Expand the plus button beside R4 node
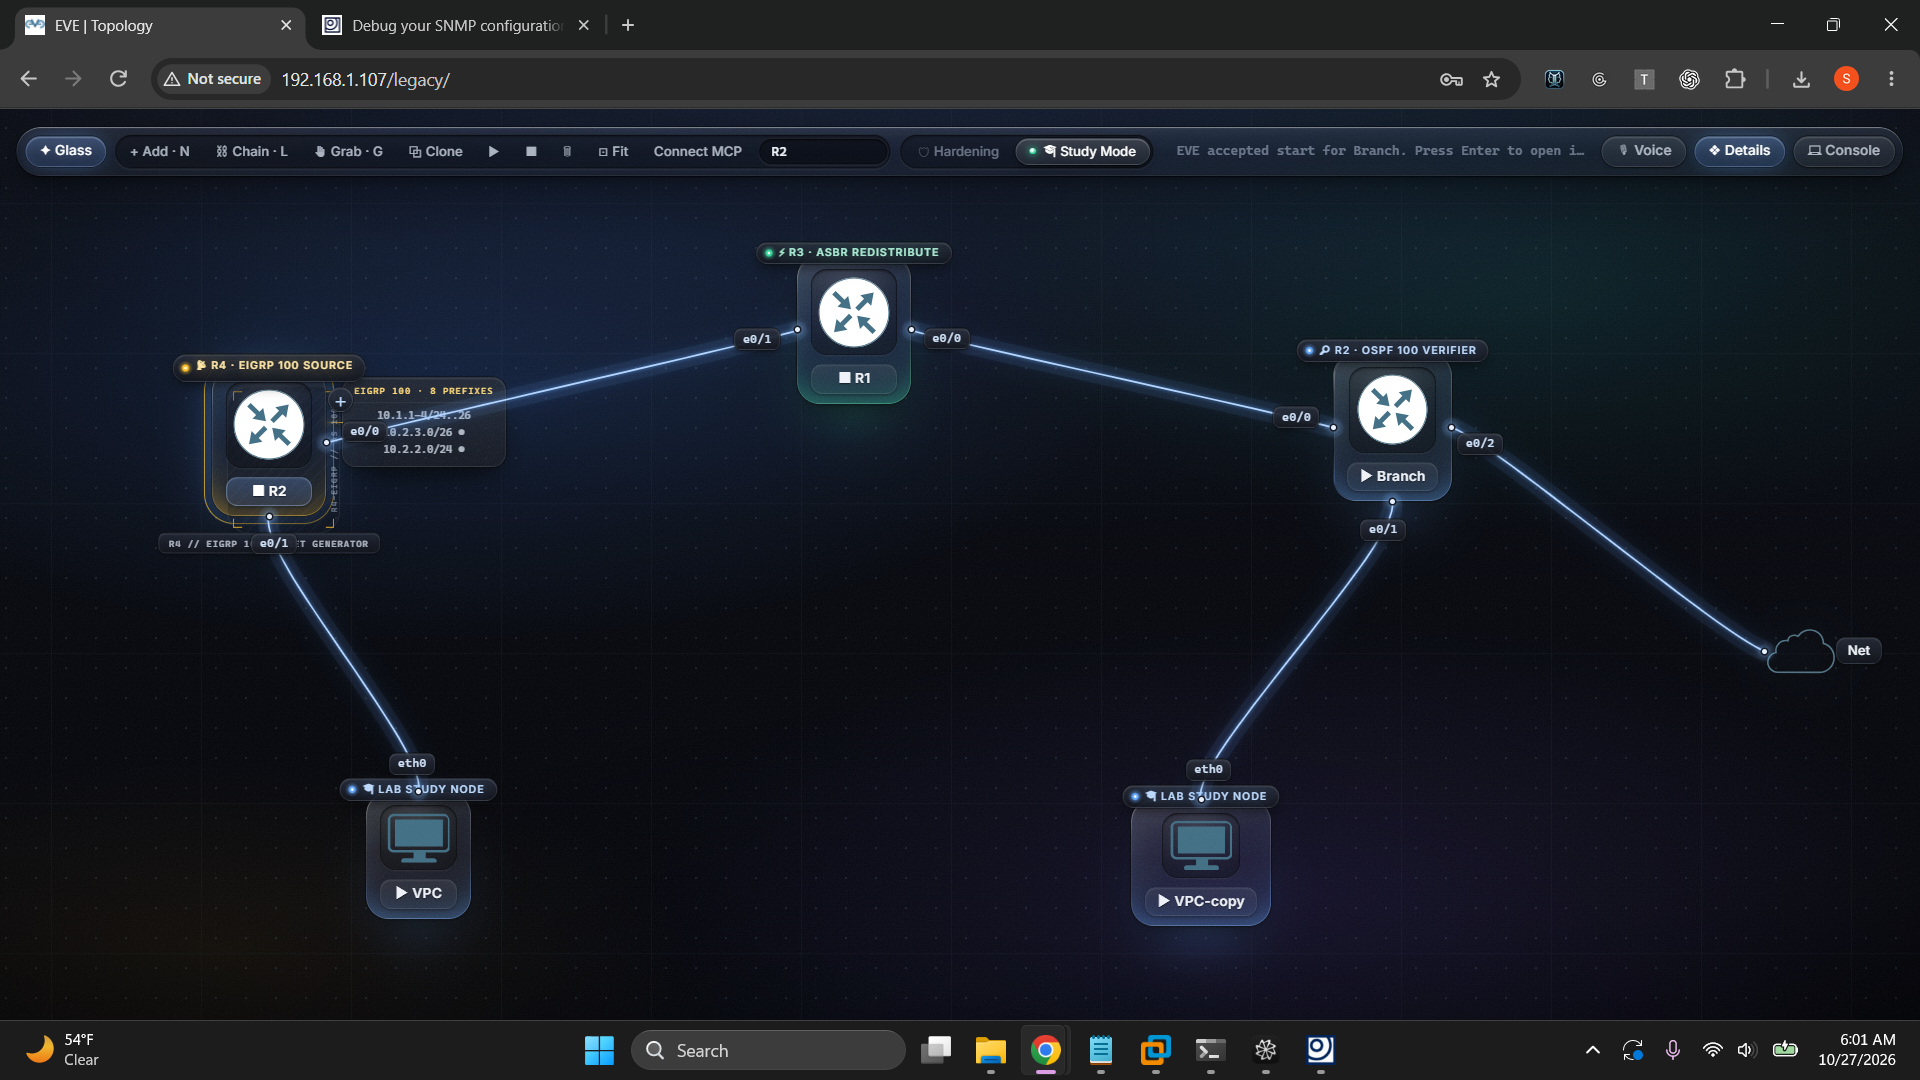Image resolution: width=1920 pixels, height=1080 pixels. pyautogui.click(x=340, y=402)
